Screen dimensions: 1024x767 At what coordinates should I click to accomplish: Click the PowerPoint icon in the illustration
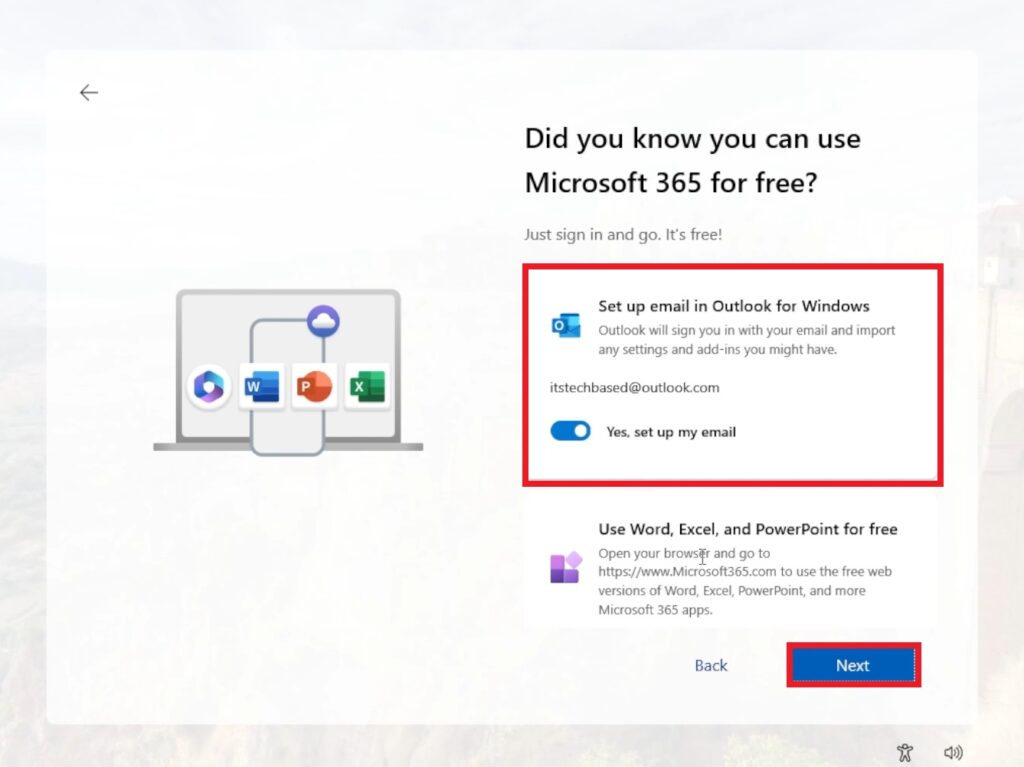[x=313, y=386]
